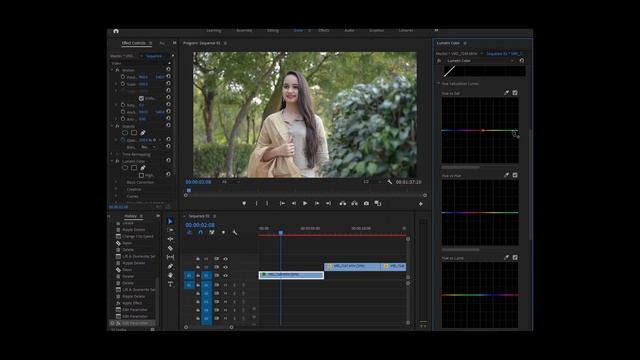Click the Lift button

[x=343, y=203]
